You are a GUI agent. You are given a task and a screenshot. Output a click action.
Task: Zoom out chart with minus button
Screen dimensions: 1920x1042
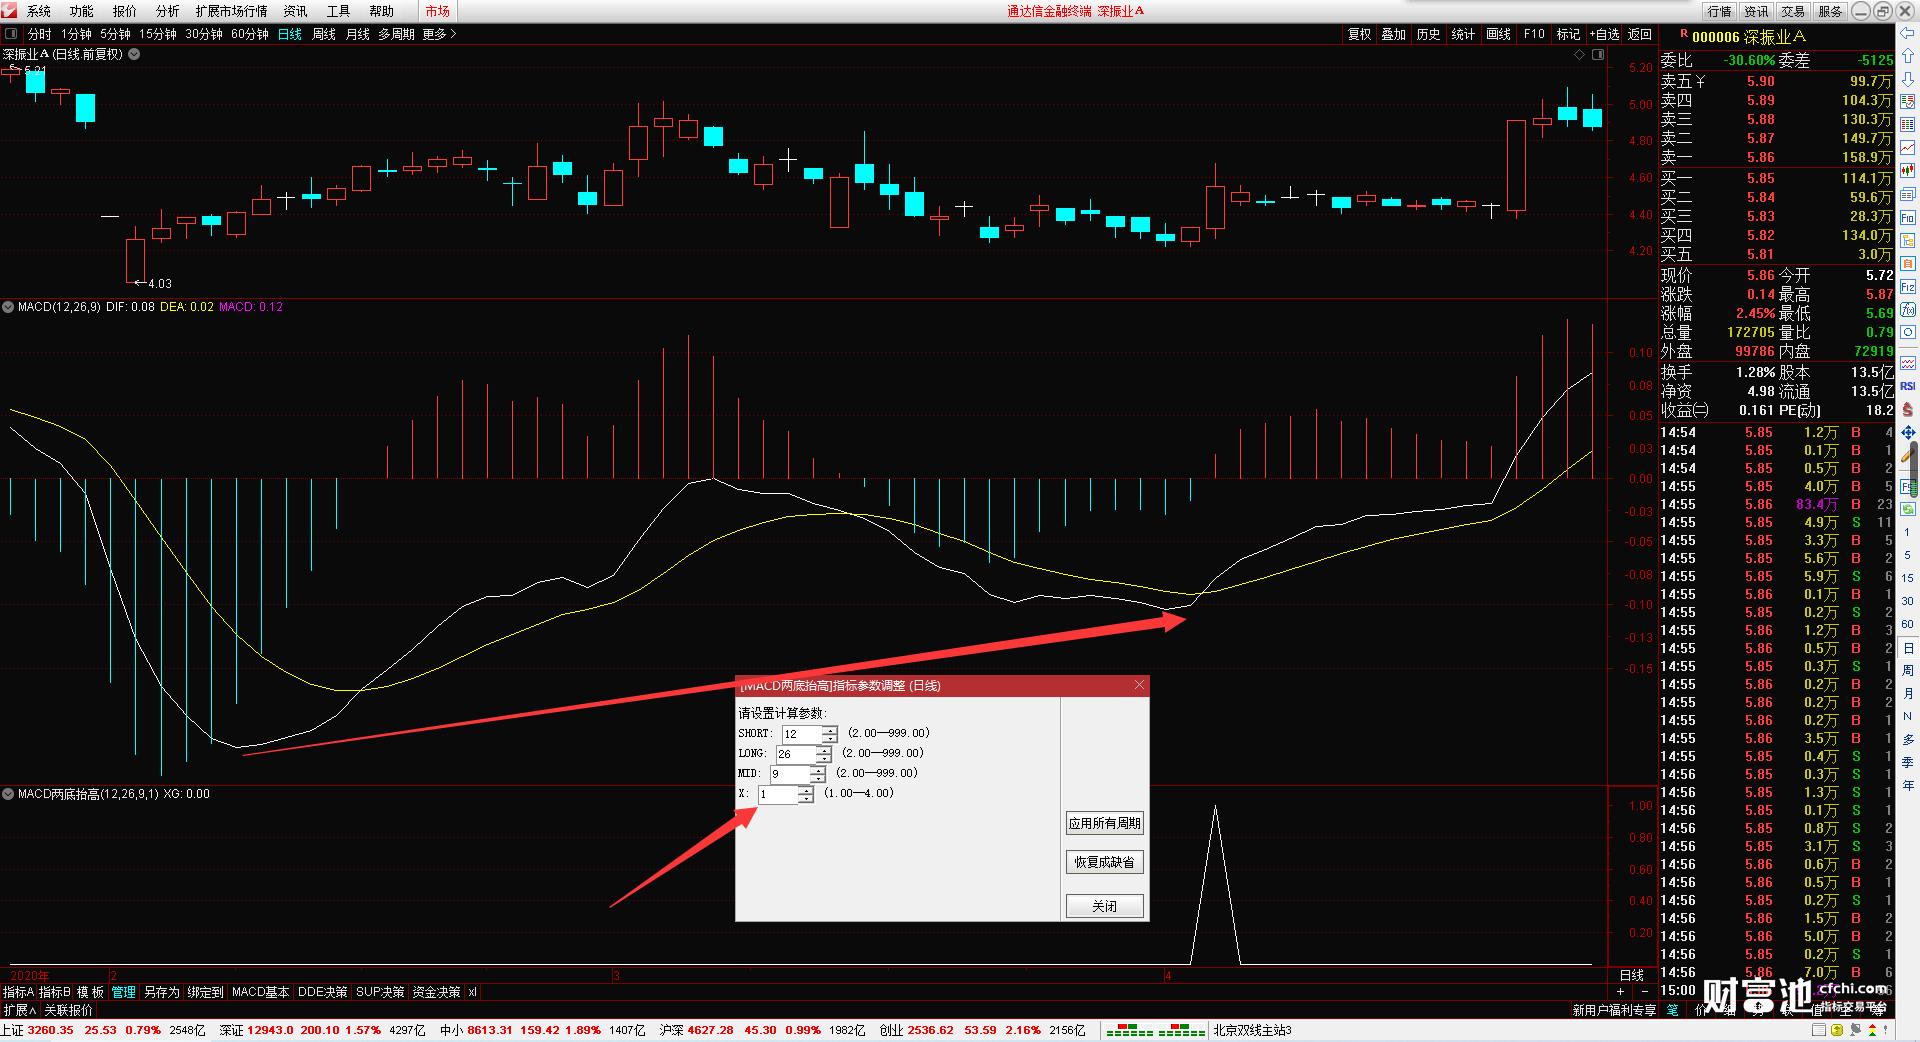click(x=1645, y=992)
